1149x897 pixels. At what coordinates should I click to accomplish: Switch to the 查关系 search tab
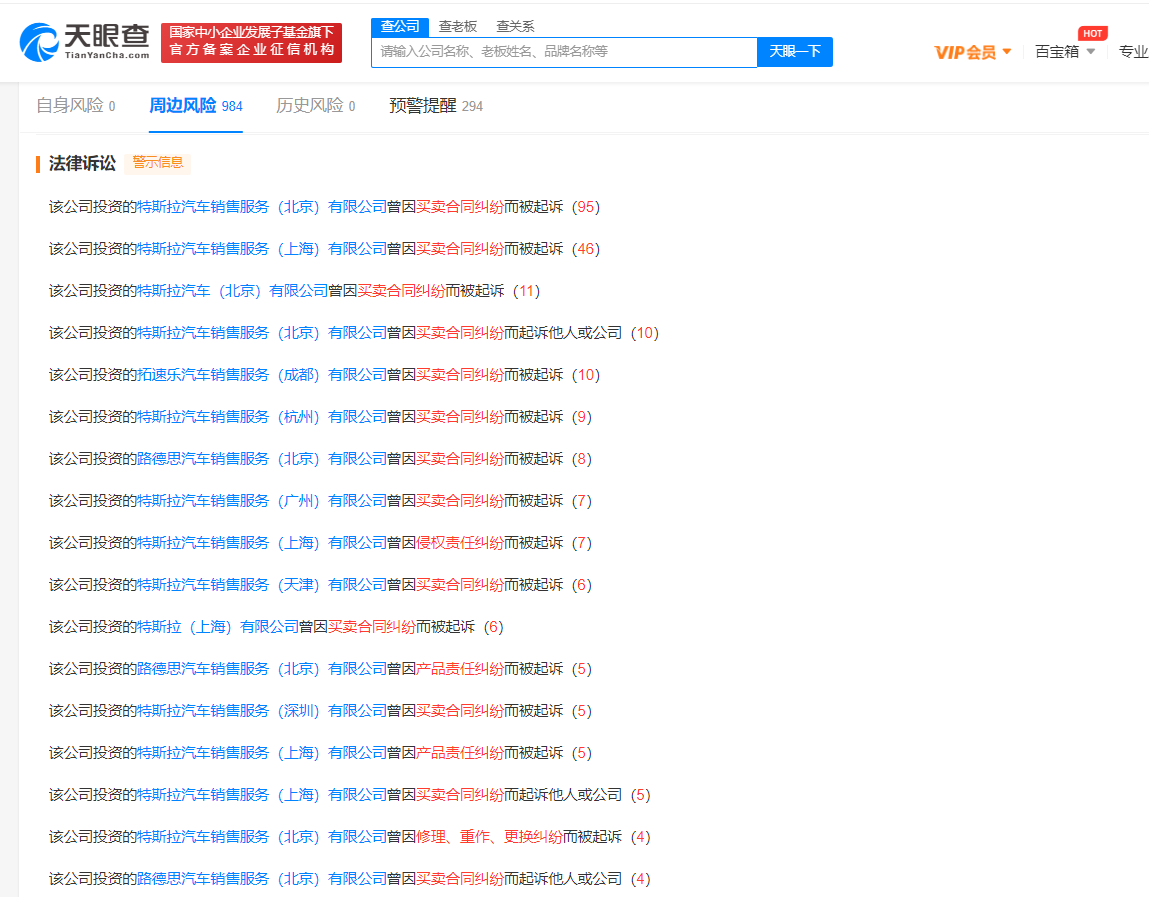pos(515,26)
